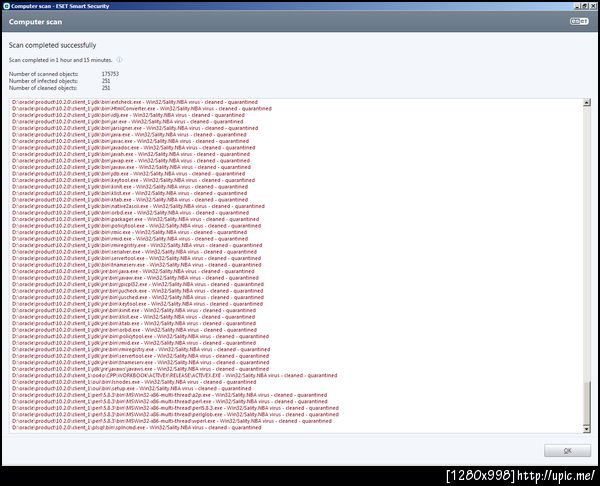The width and height of the screenshot is (600, 486).
Task: Select the jpicpl32.exe infection entry
Action: click(x=138, y=284)
